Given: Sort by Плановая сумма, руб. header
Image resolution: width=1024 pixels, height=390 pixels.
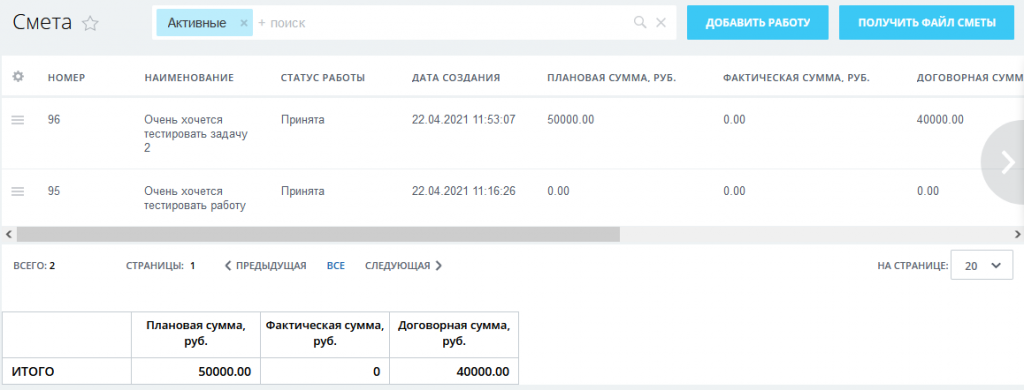Looking at the screenshot, I should click(611, 78).
